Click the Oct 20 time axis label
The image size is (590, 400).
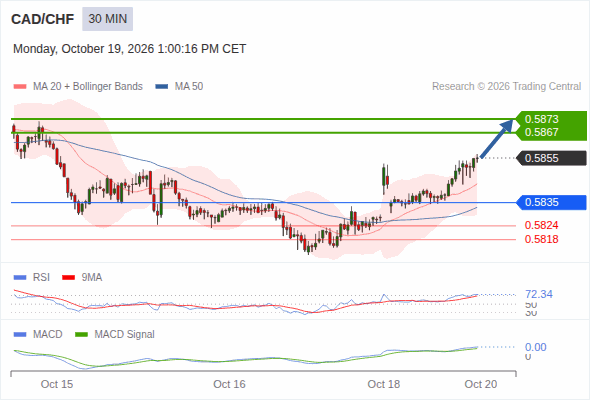click(x=481, y=384)
